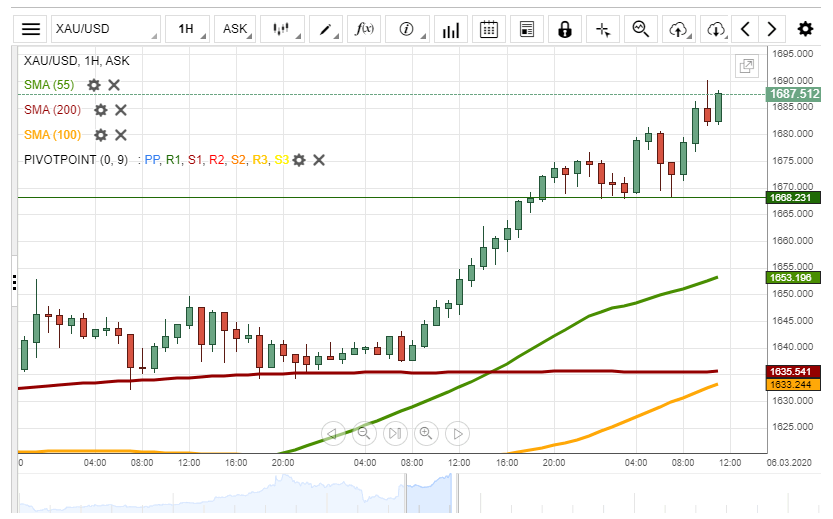Click the SMA 100 value label 1633.244

[x=793, y=385]
